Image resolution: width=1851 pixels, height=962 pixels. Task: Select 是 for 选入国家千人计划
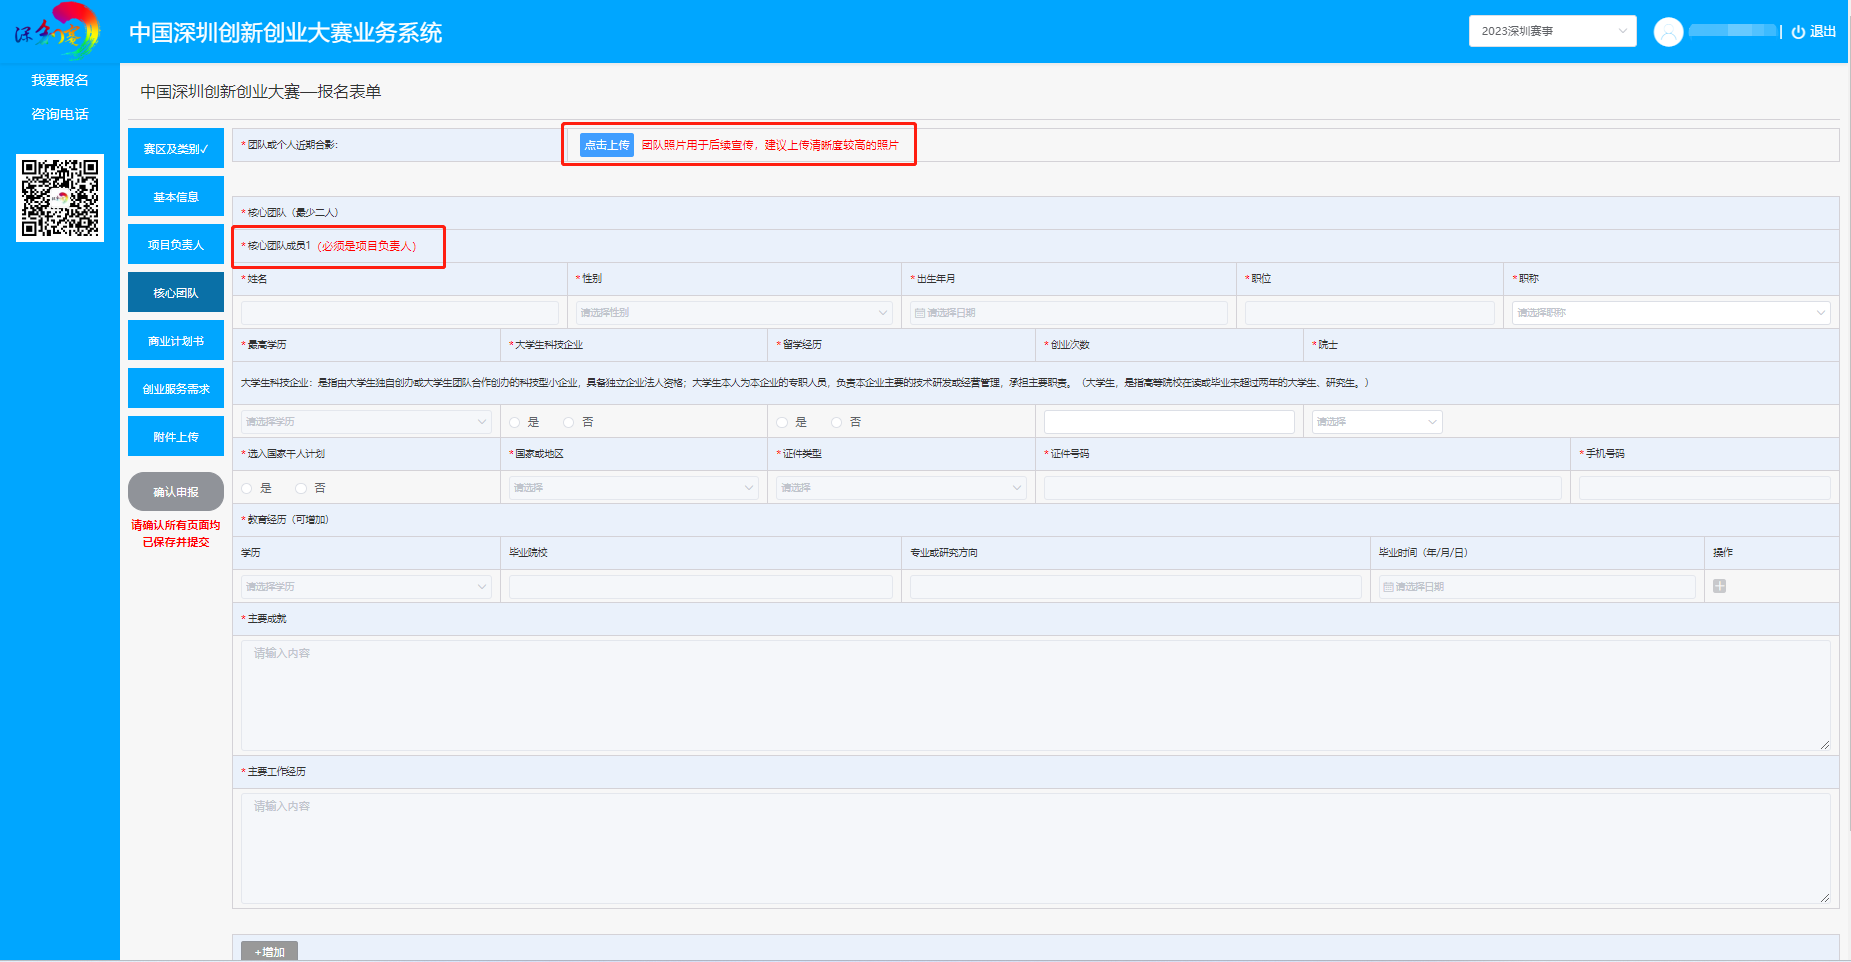click(x=247, y=488)
